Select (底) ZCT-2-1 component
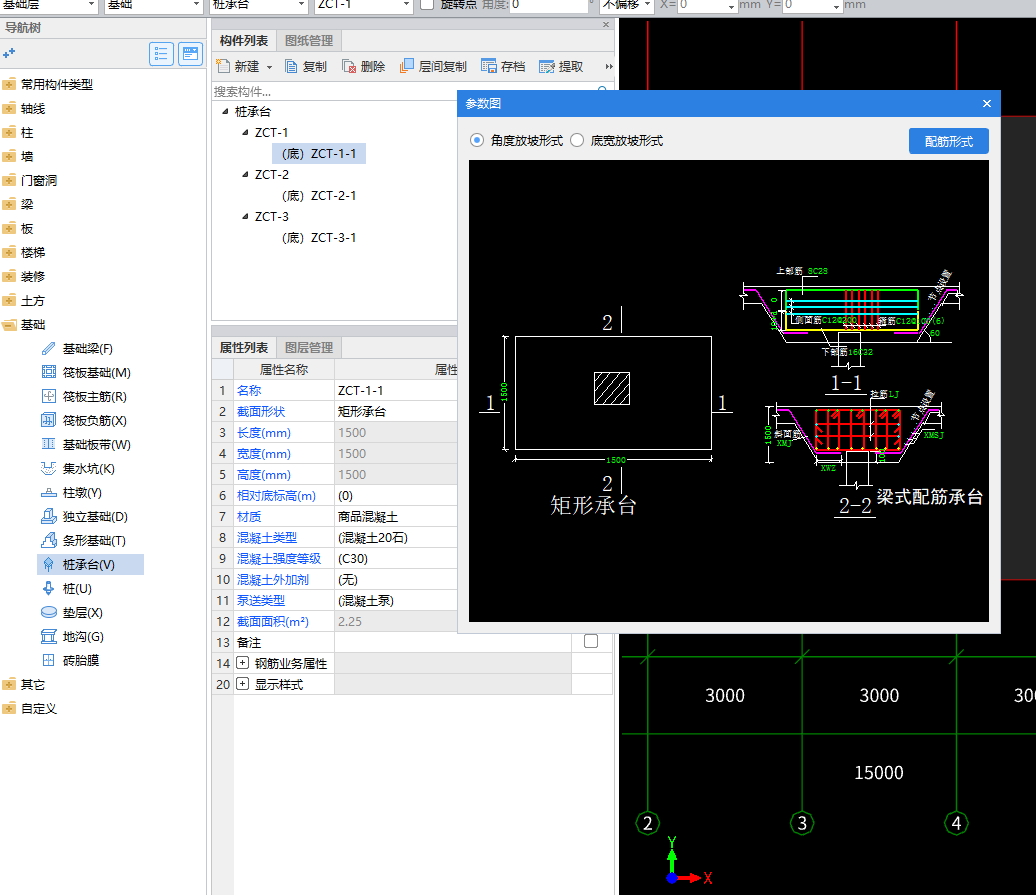1036x895 pixels. click(x=319, y=196)
